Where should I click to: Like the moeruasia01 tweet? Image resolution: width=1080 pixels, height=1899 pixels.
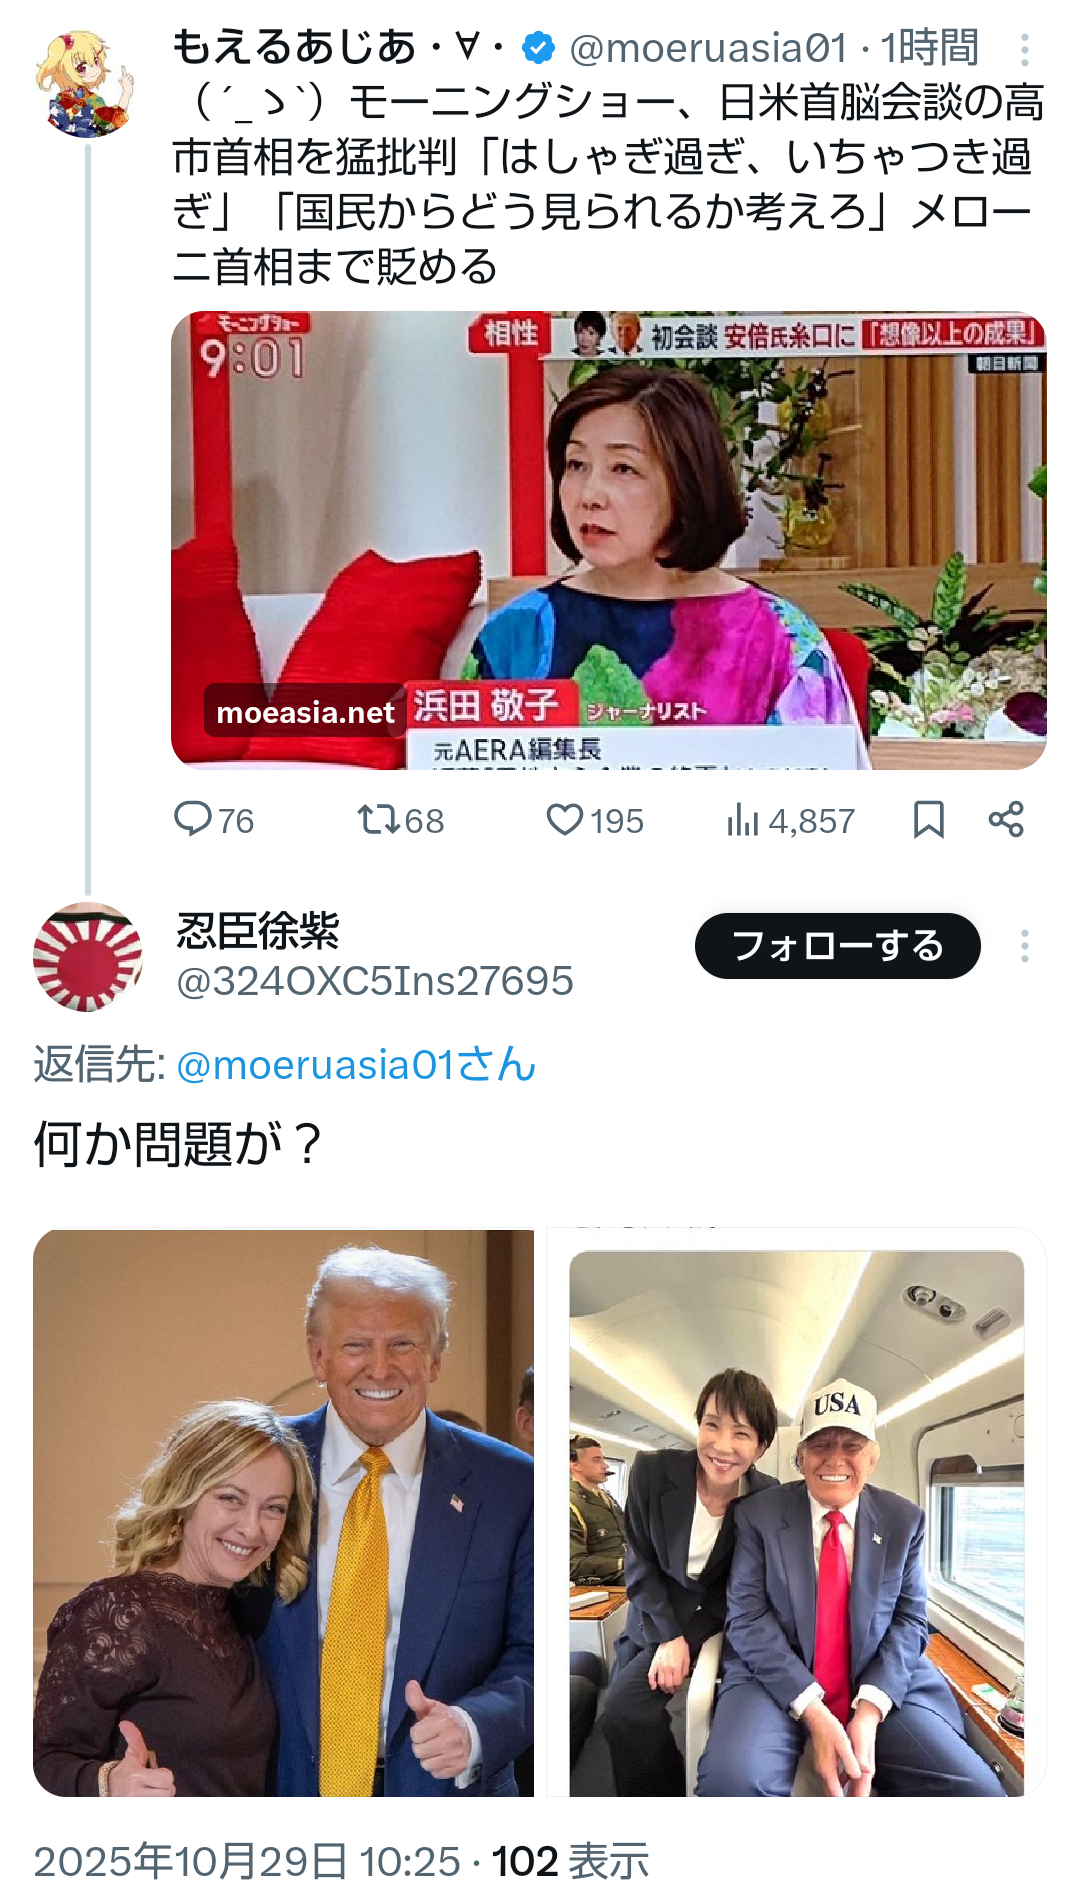click(595, 821)
